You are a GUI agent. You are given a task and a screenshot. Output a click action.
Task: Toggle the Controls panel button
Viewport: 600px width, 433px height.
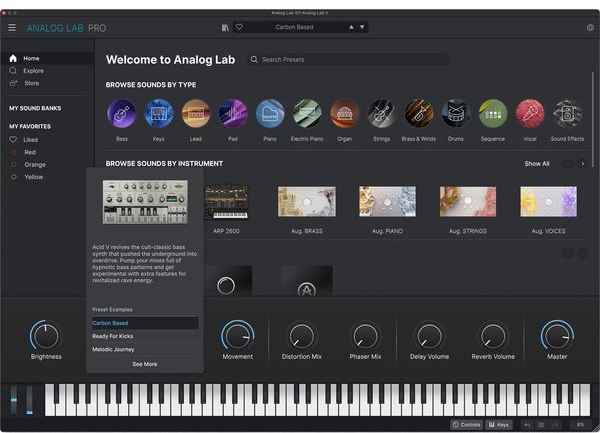pos(466,425)
